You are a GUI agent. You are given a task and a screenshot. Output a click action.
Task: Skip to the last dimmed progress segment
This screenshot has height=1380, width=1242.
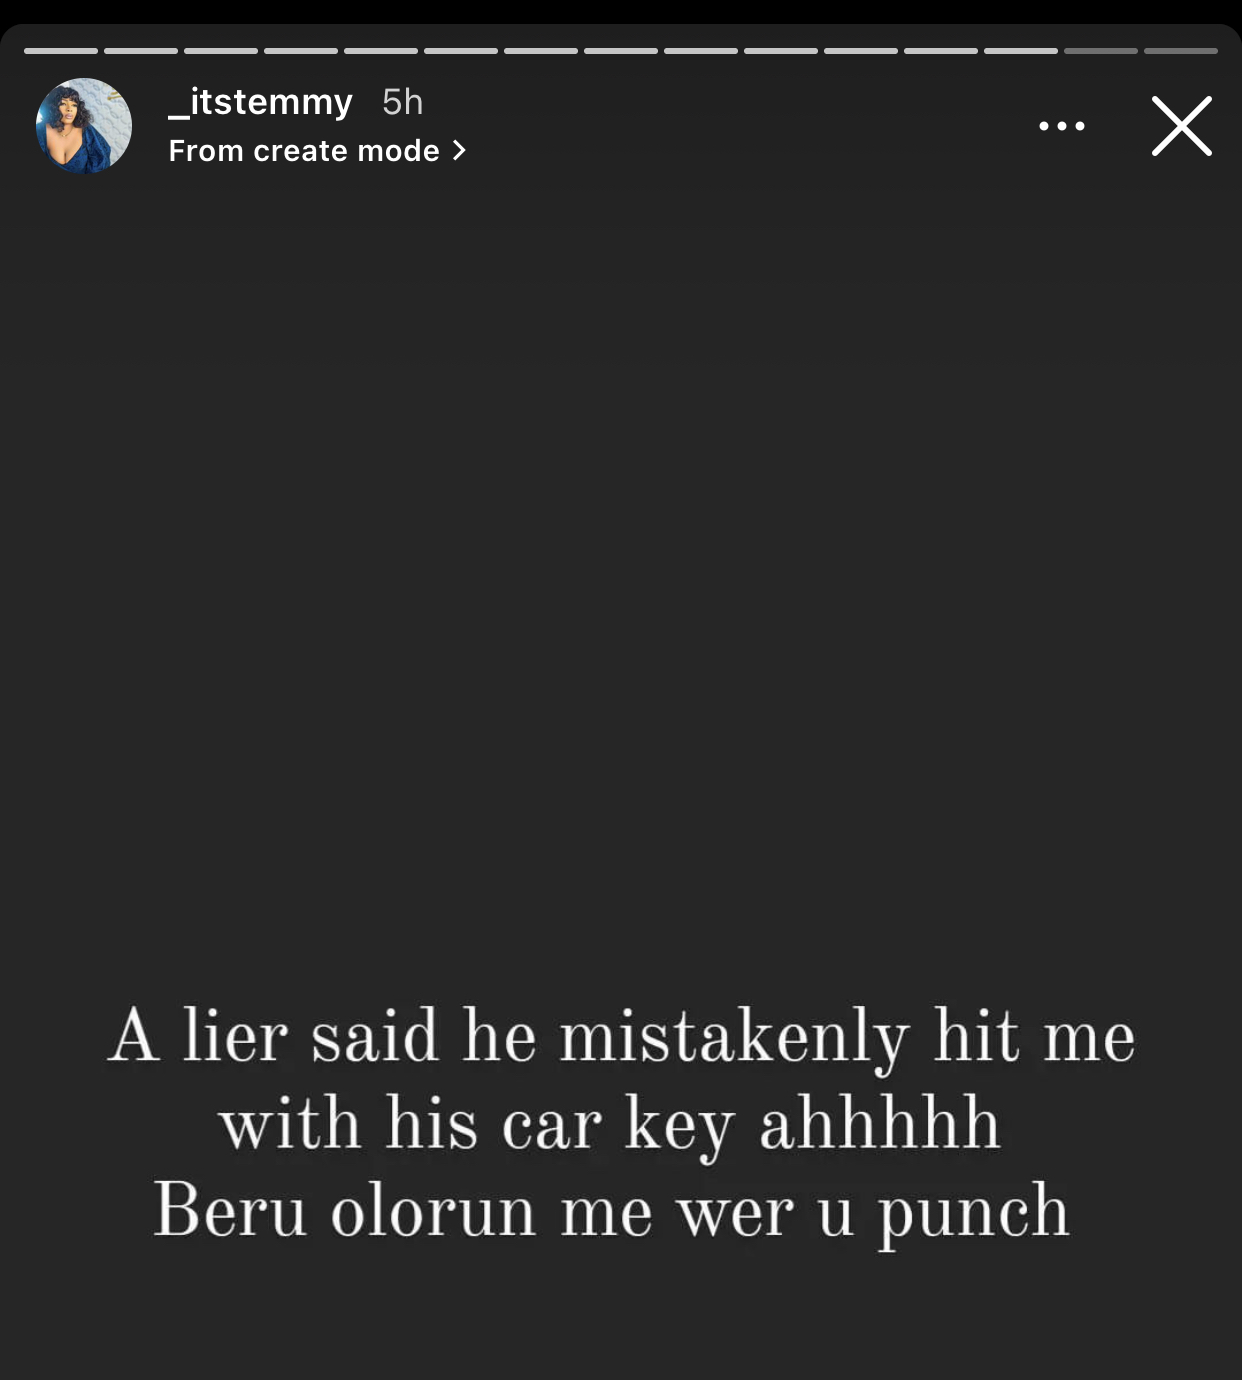pos(1181,51)
